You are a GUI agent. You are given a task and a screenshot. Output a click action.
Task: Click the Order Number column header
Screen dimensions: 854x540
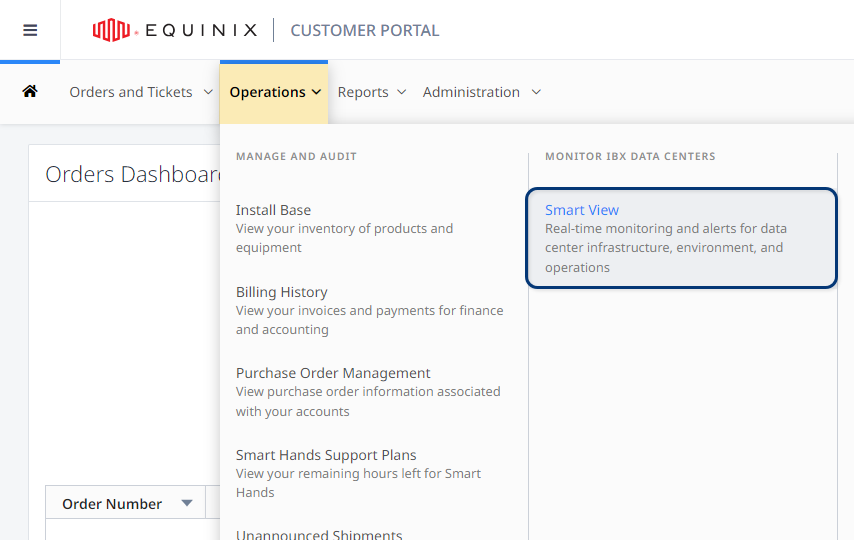(x=125, y=502)
